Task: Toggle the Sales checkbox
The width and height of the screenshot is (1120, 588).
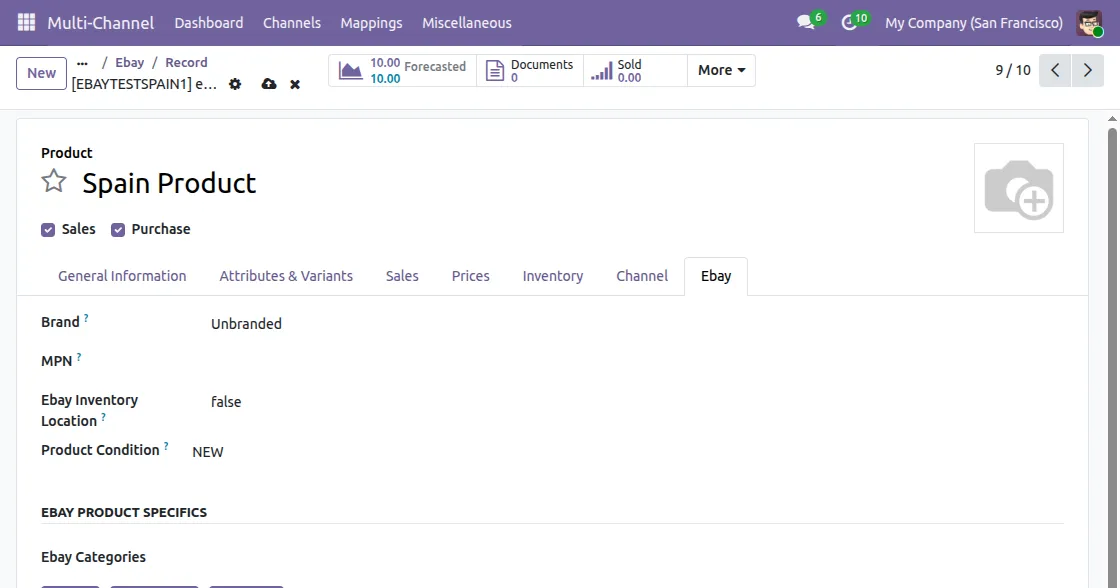Action: click(x=48, y=230)
